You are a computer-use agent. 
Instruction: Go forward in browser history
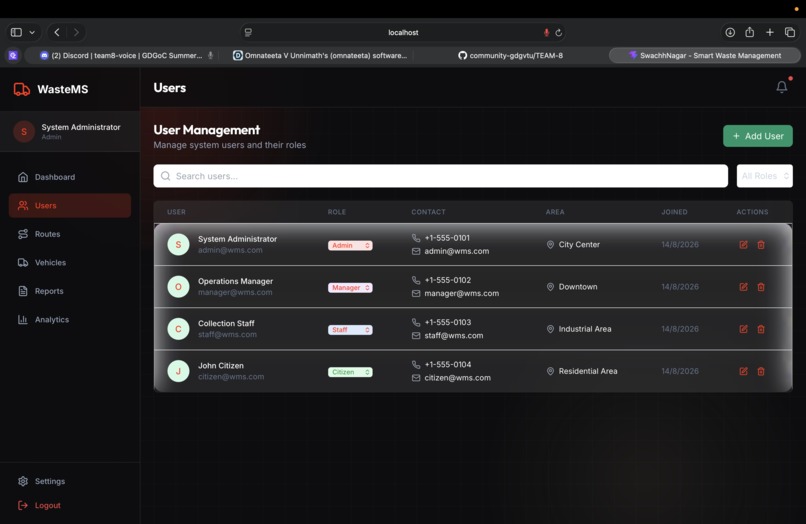pos(76,32)
